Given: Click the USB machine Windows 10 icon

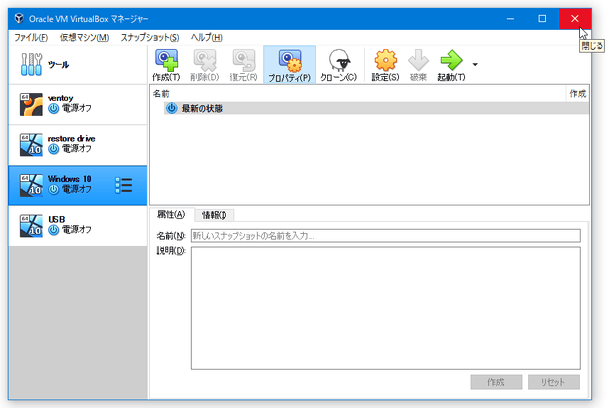Looking at the screenshot, I should click(31, 226).
